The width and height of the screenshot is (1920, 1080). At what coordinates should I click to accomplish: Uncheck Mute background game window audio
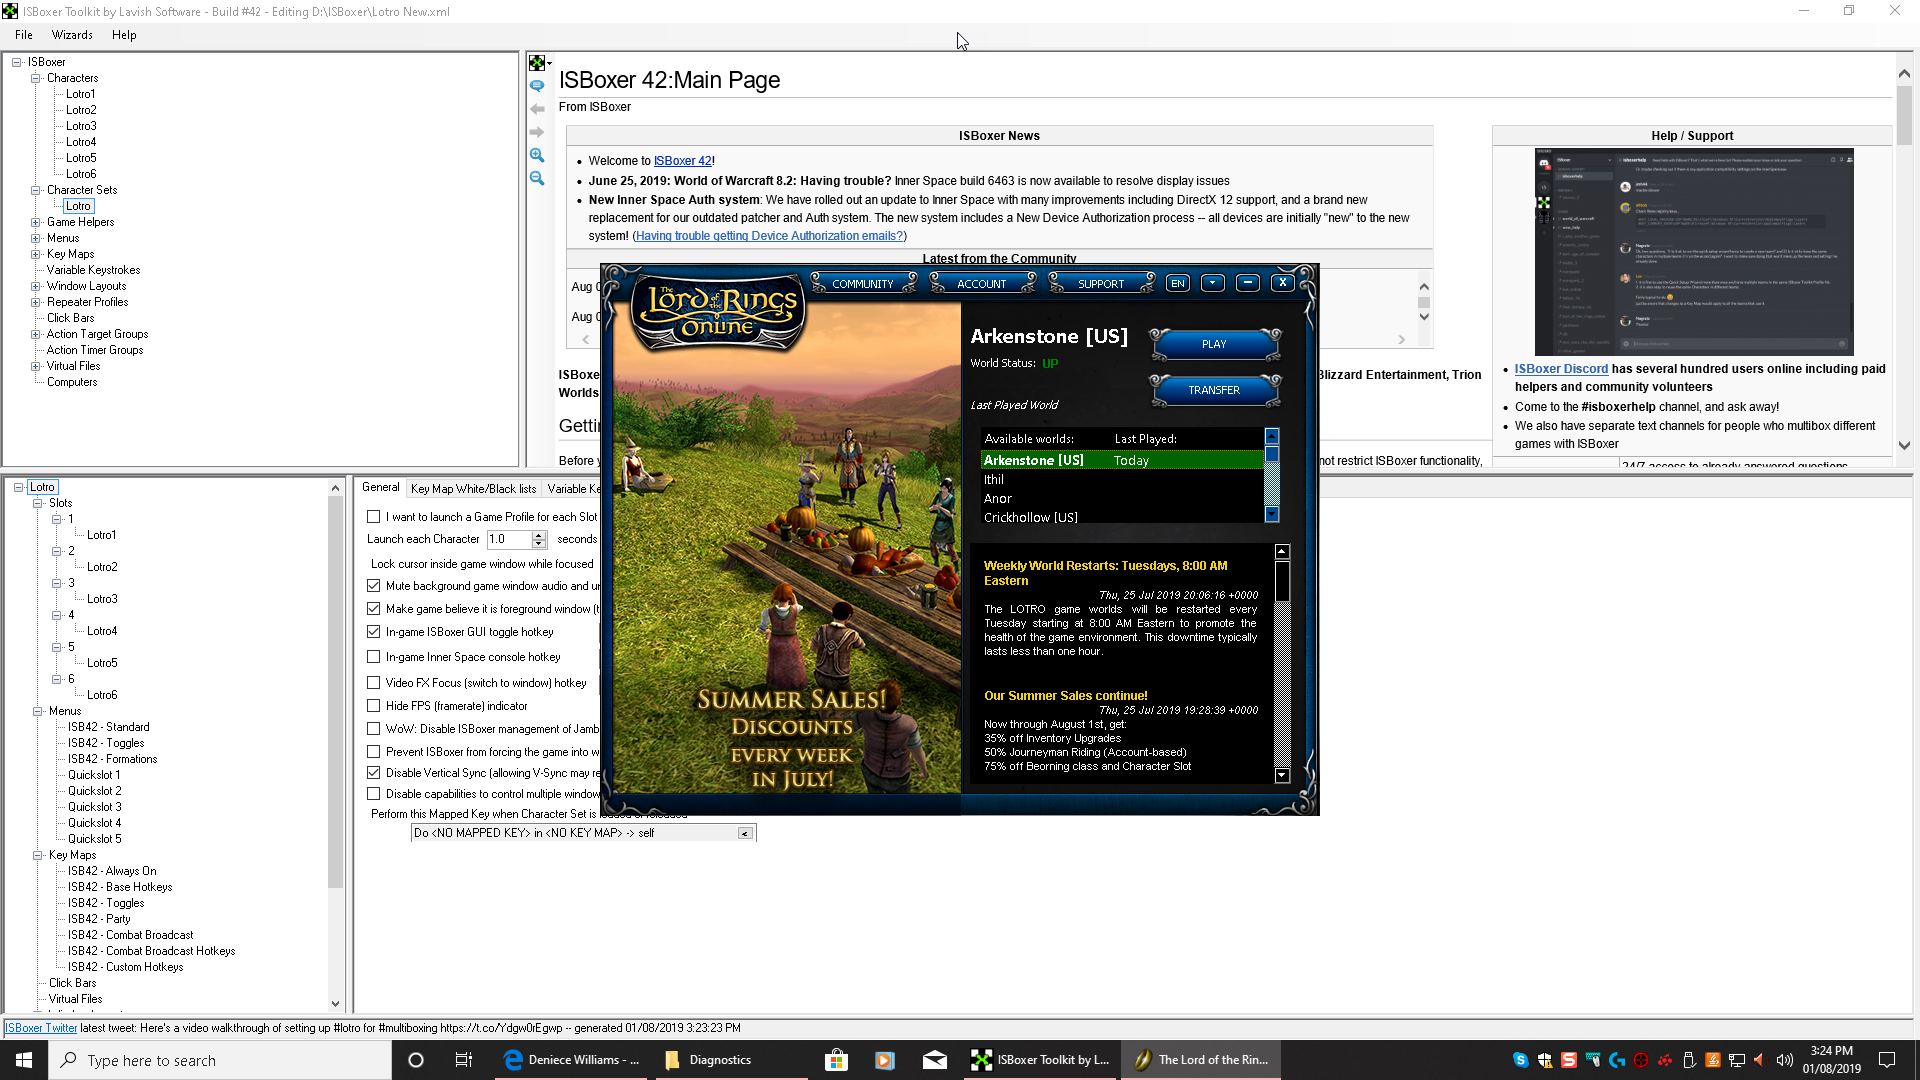click(373, 586)
